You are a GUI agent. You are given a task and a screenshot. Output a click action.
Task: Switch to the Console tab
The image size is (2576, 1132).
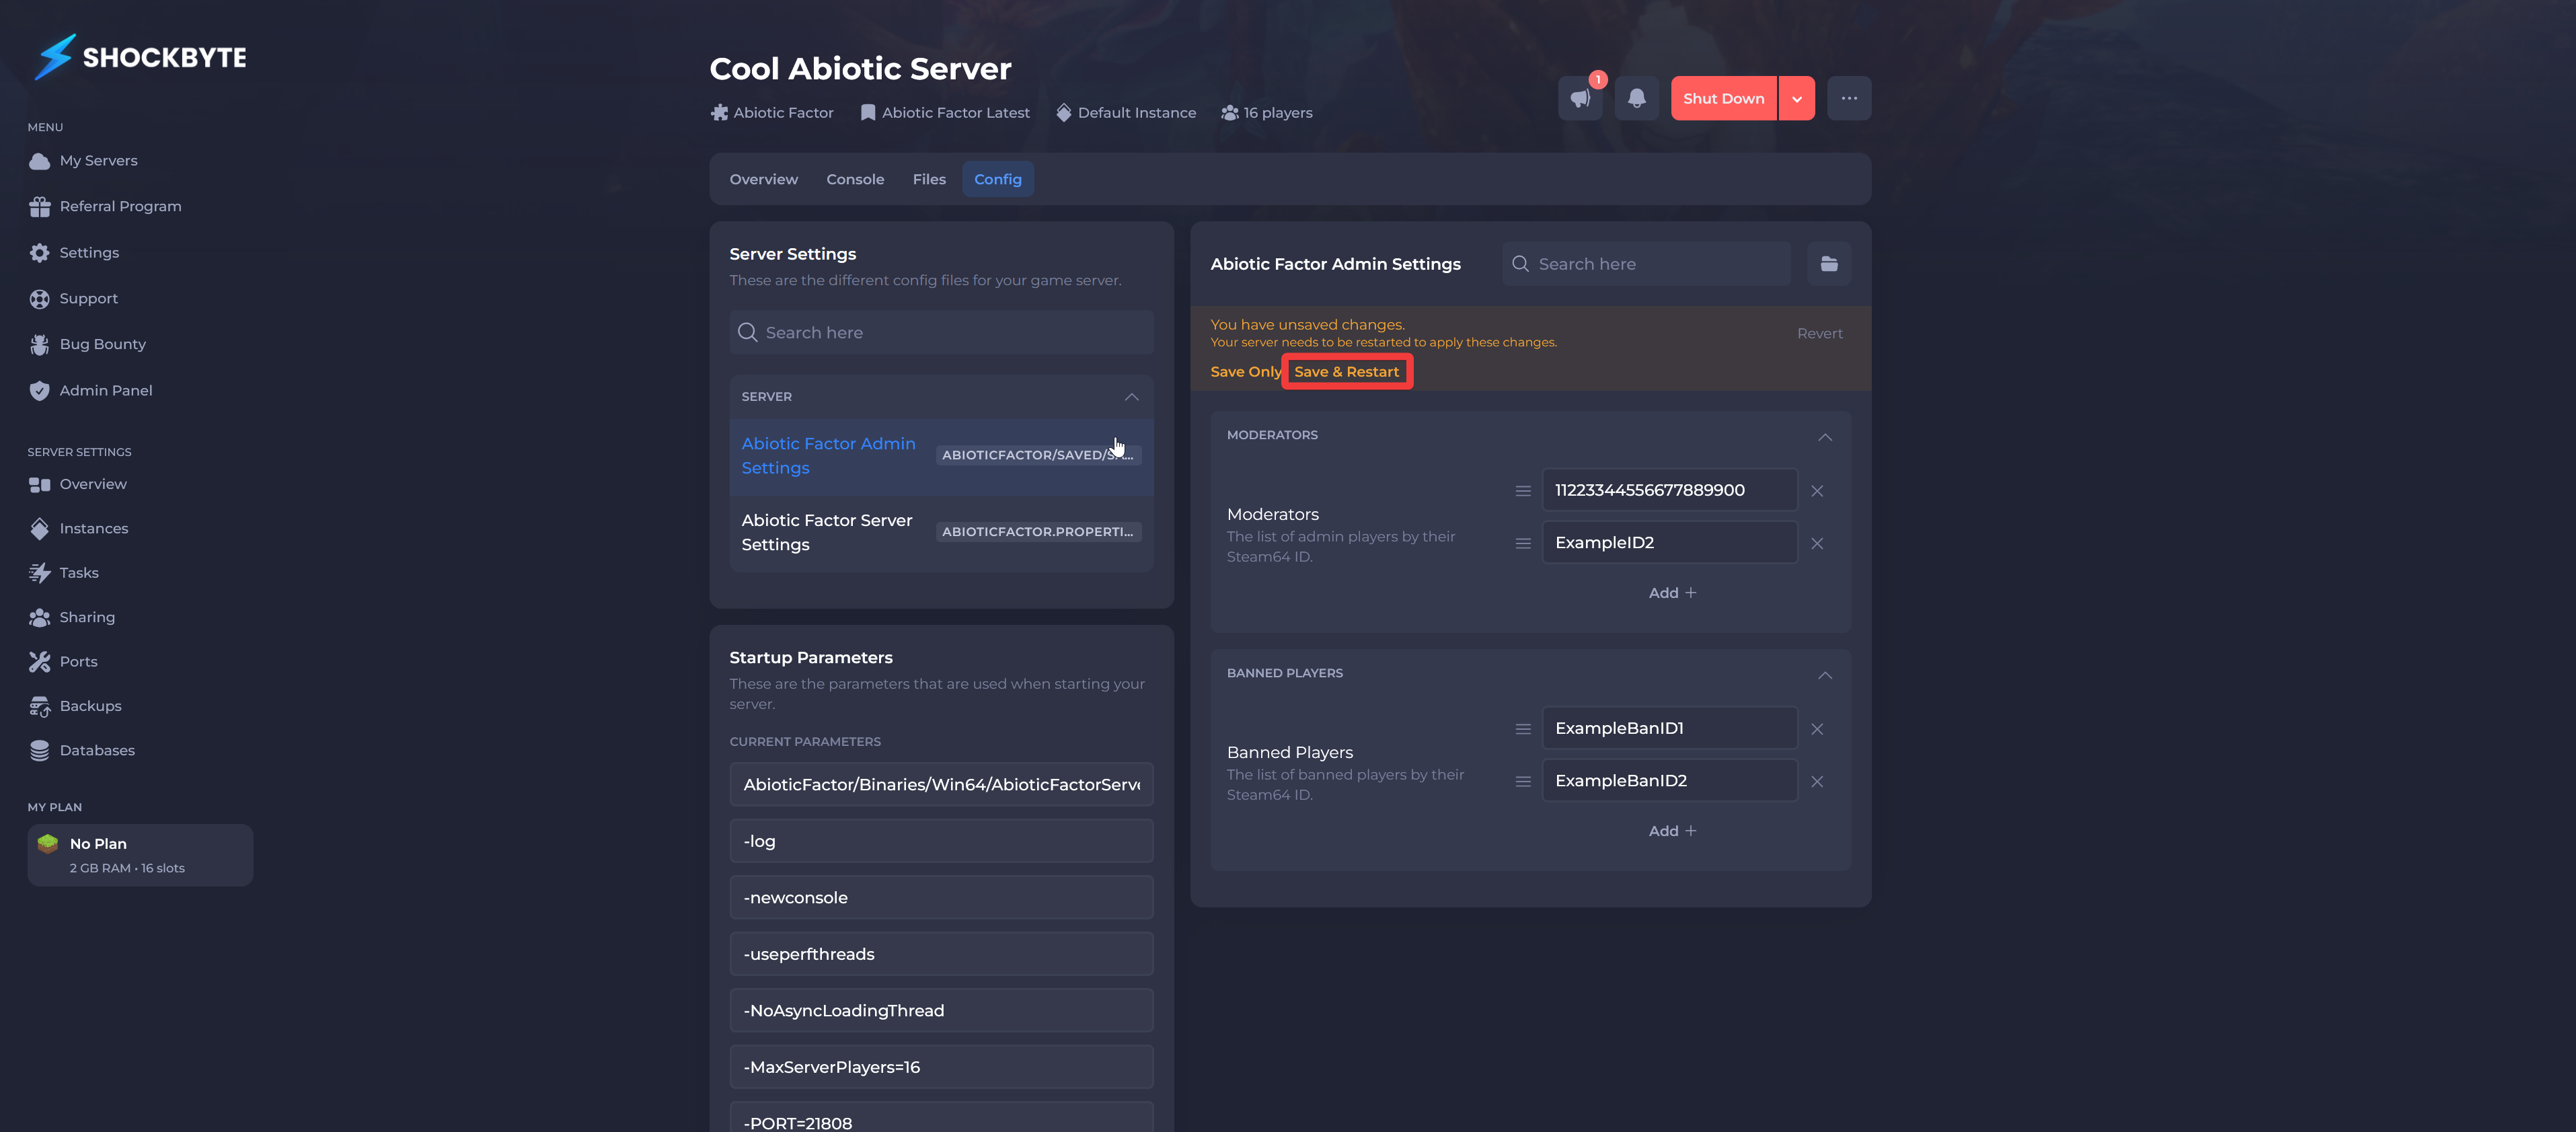click(854, 179)
